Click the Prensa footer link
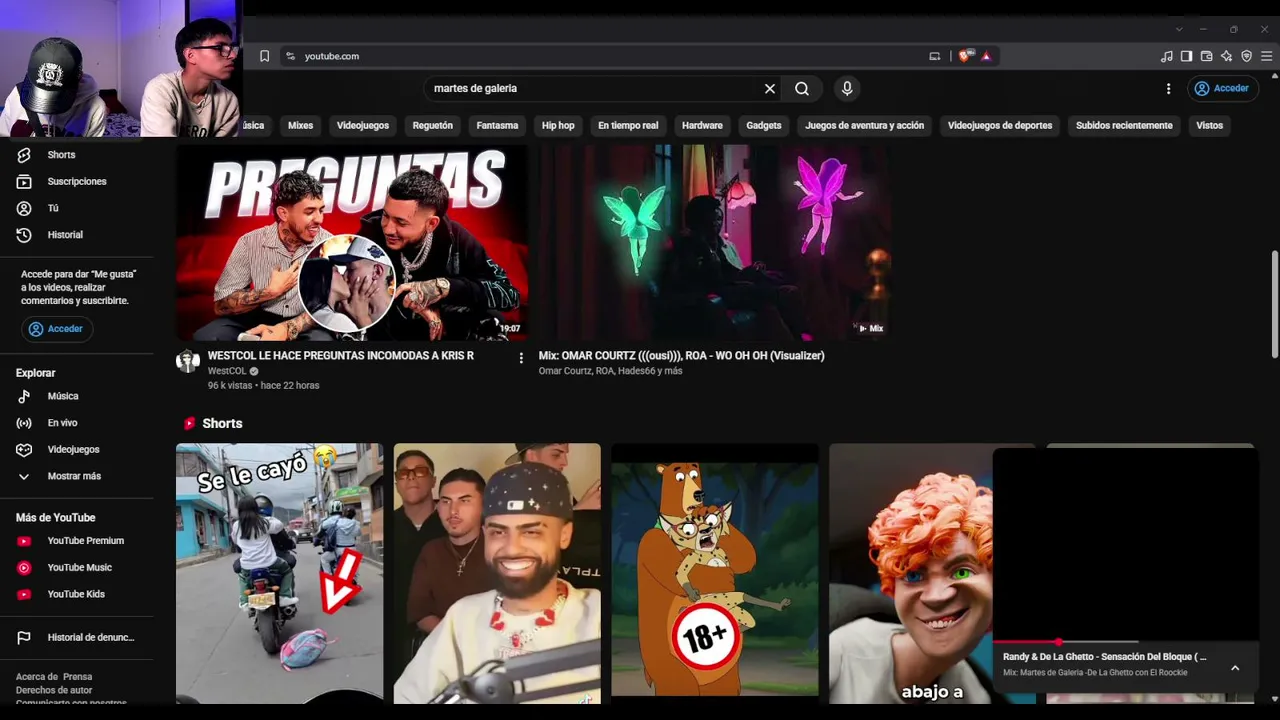The width and height of the screenshot is (1280, 720). pos(77,677)
